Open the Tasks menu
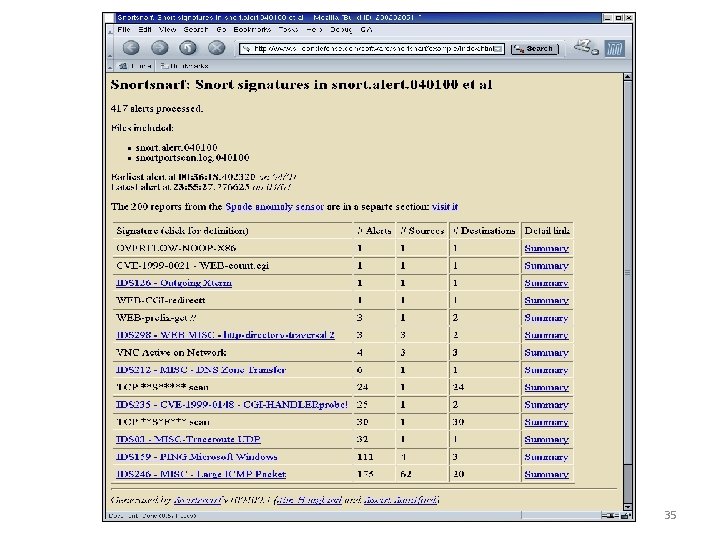 coord(288,29)
